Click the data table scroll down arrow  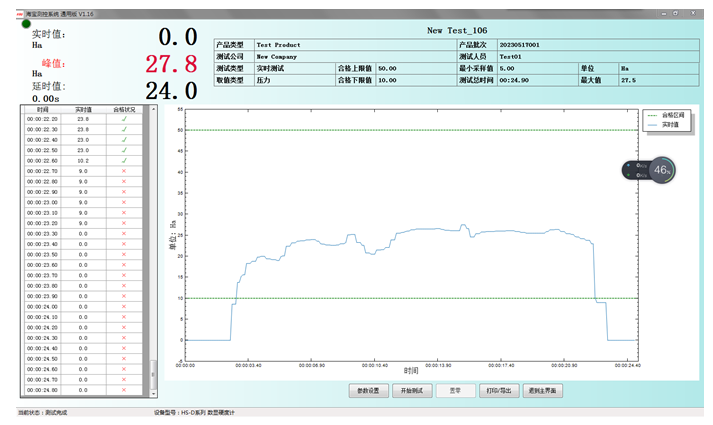[153, 394]
